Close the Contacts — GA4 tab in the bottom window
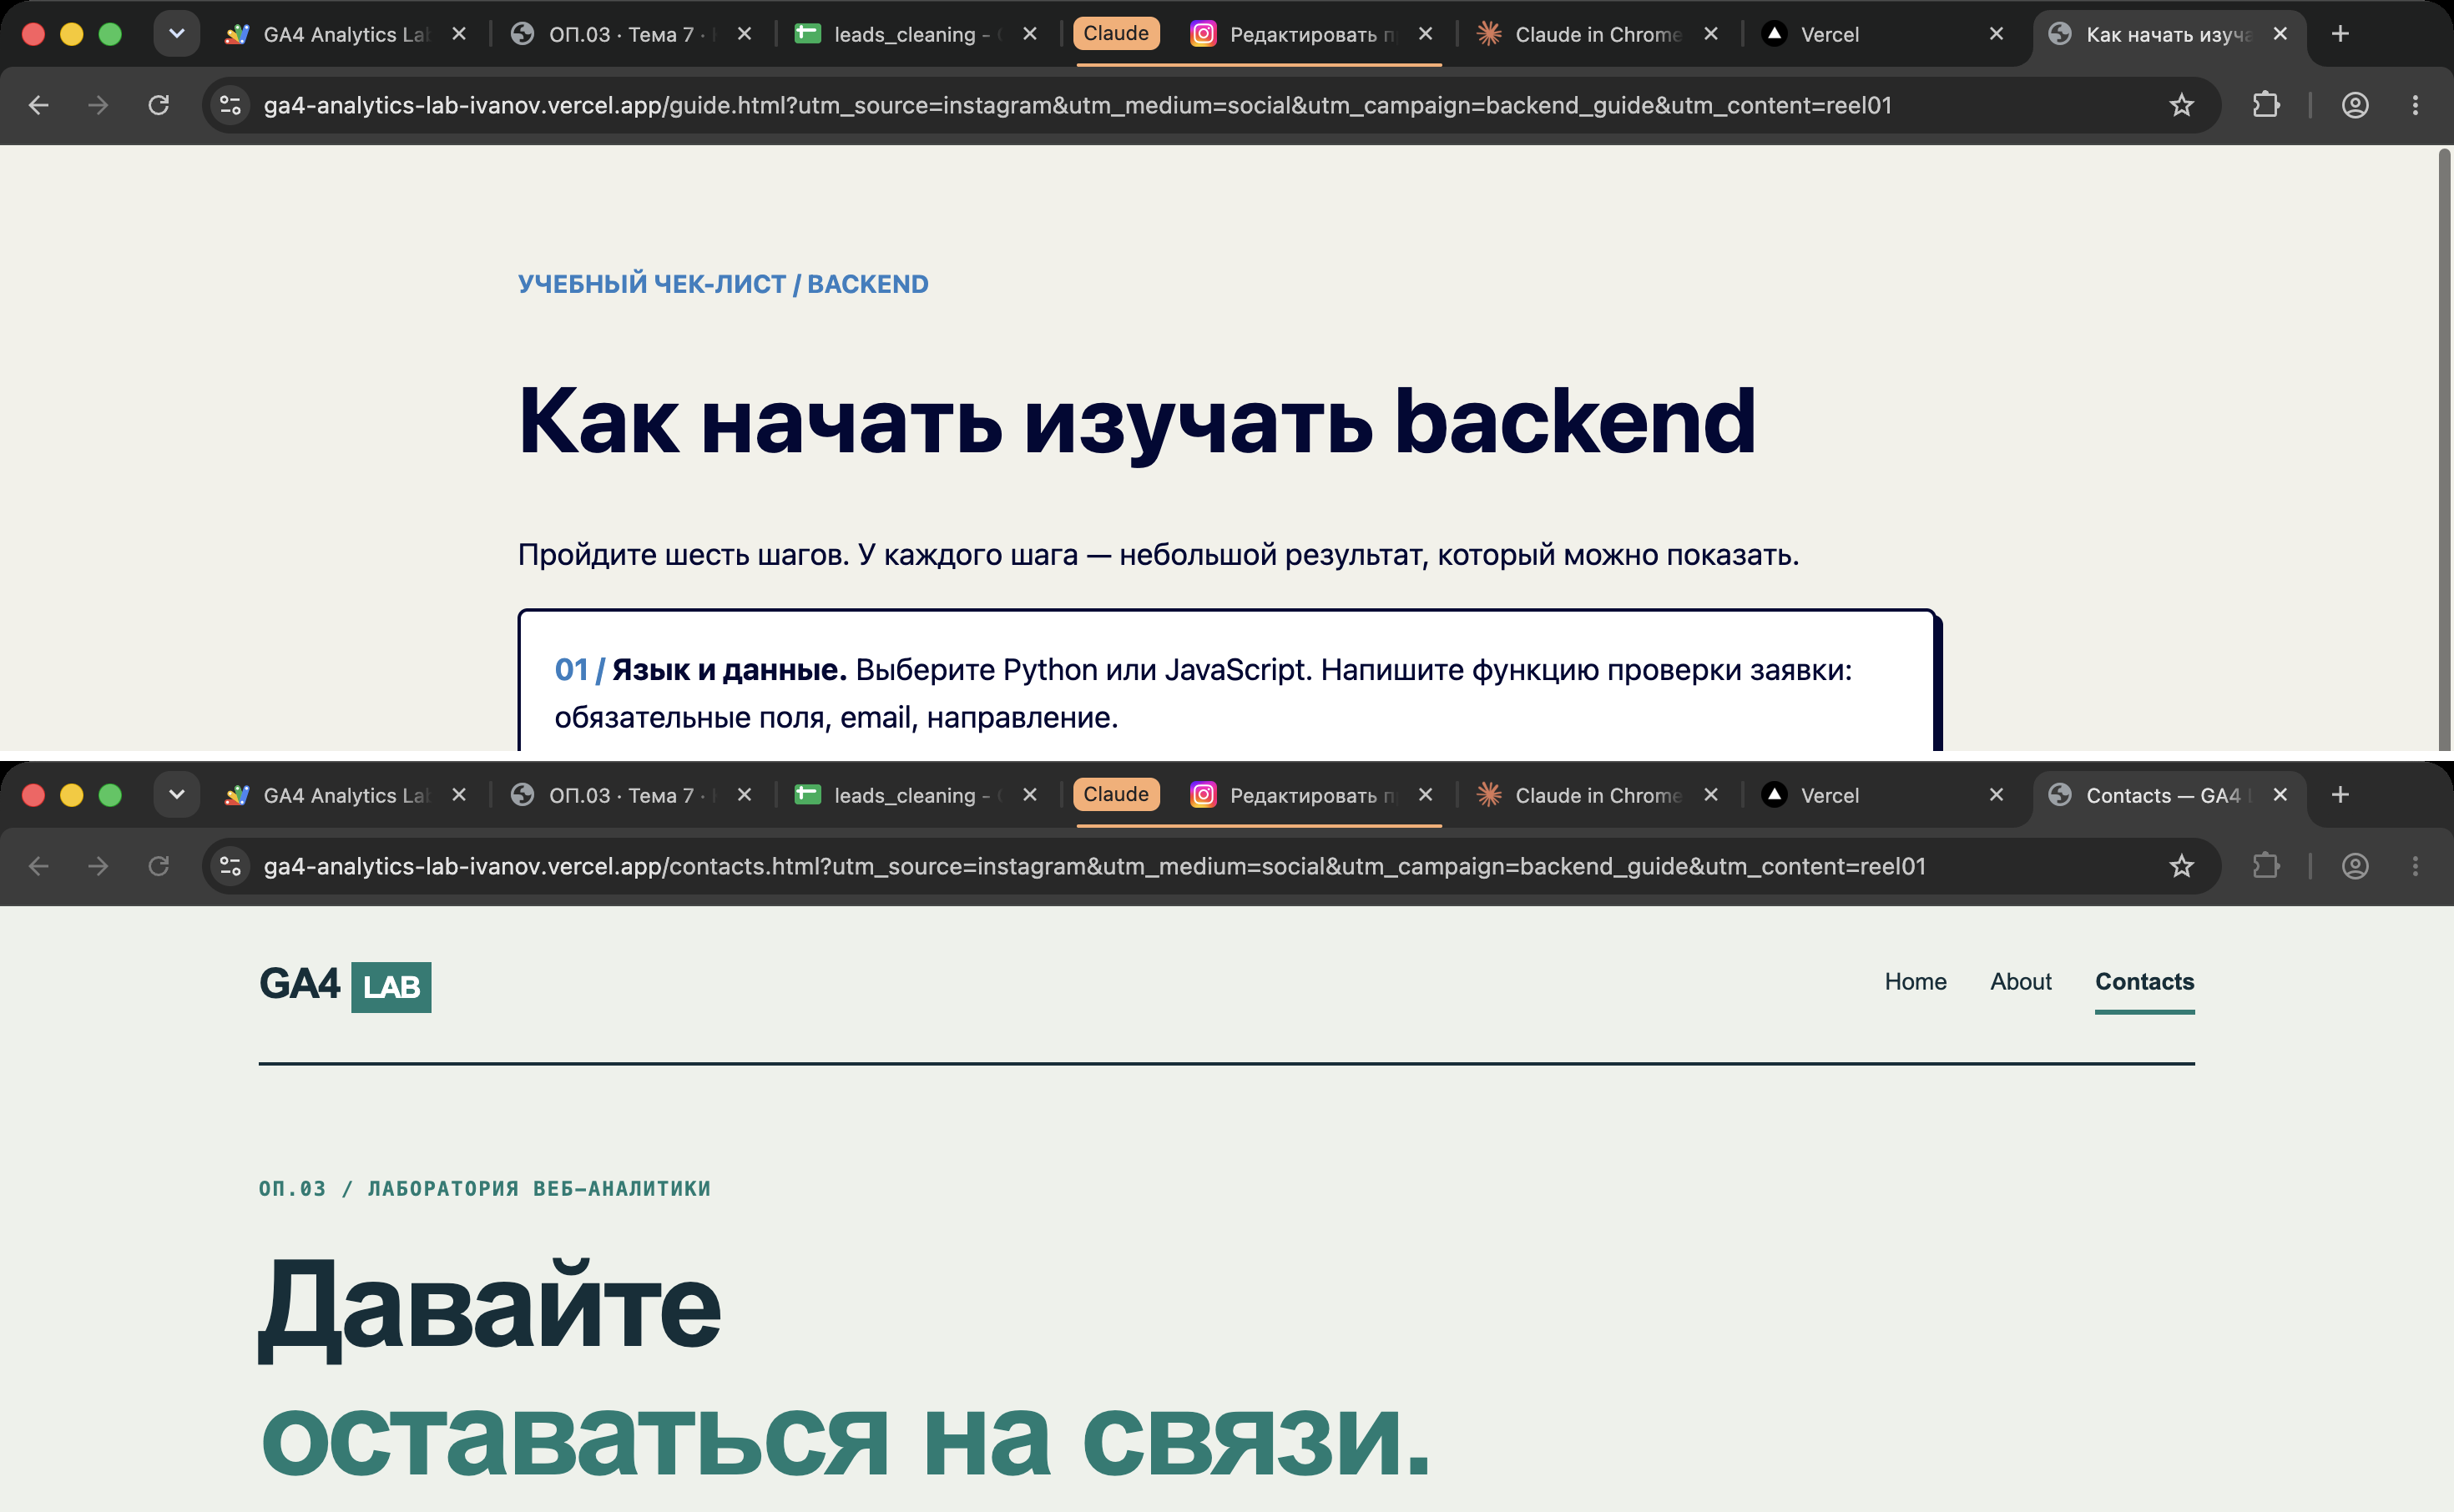Image resolution: width=2454 pixels, height=1512 pixels. (2280, 795)
